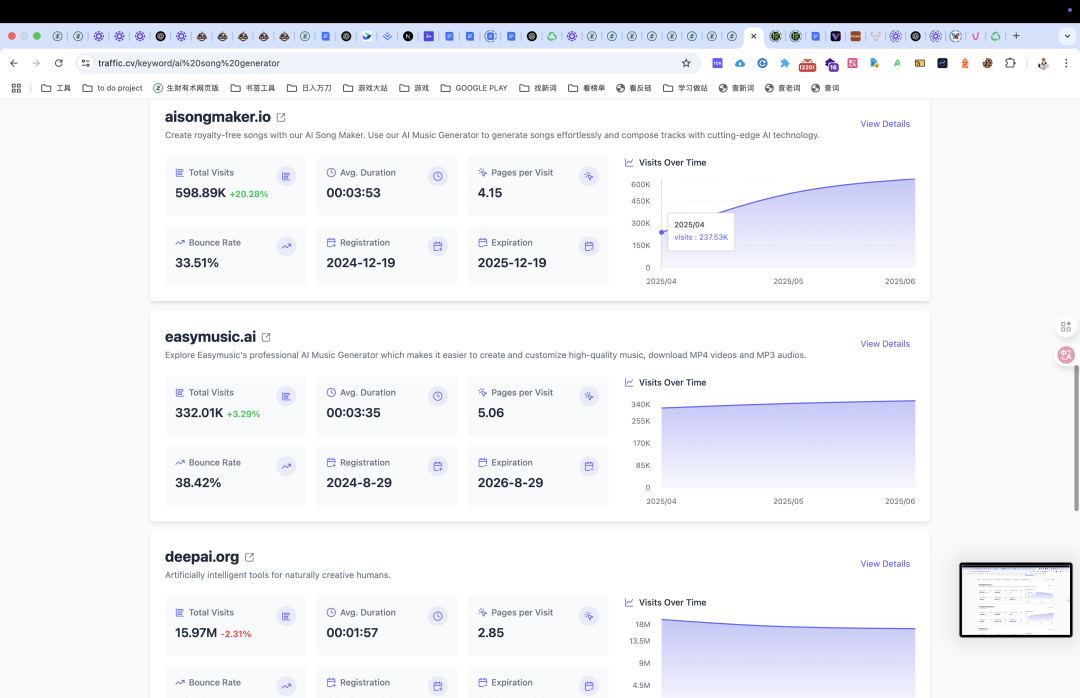The image size is (1080, 698).
Task: Click Pages per Visit round icon for easymusic.ai
Action: pyautogui.click(x=589, y=396)
